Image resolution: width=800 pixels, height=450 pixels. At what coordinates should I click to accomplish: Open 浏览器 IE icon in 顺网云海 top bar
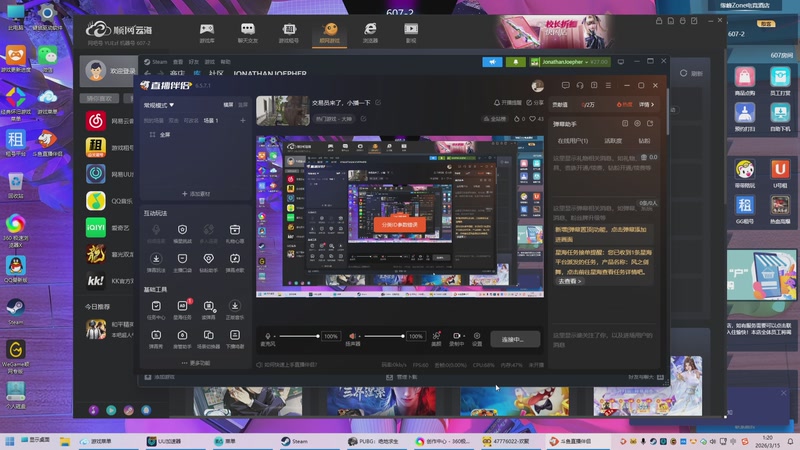pyautogui.click(x=370, y=33)
